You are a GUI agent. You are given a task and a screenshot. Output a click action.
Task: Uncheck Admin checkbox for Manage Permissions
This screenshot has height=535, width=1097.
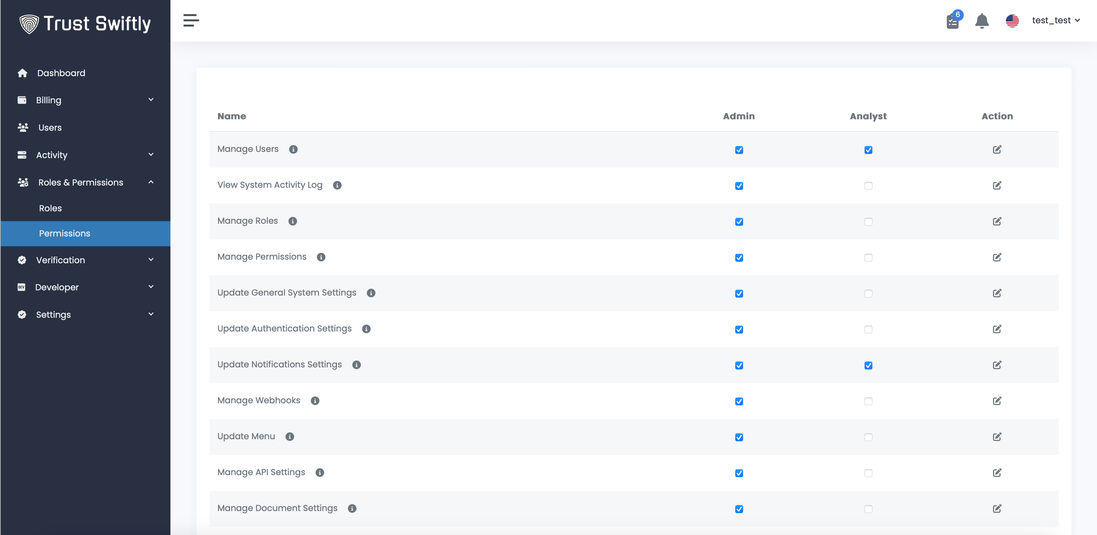click(x=739, y=258)
